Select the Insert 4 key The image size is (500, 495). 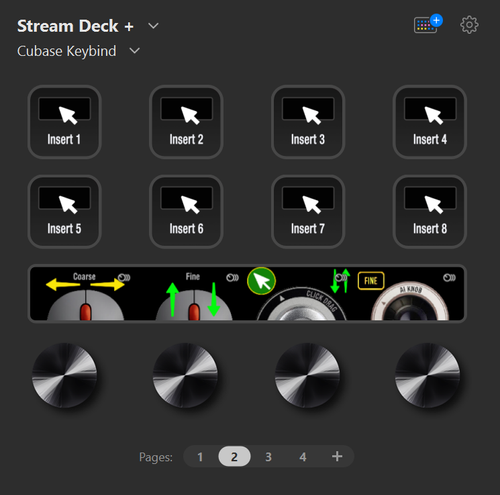pos(430,122)
